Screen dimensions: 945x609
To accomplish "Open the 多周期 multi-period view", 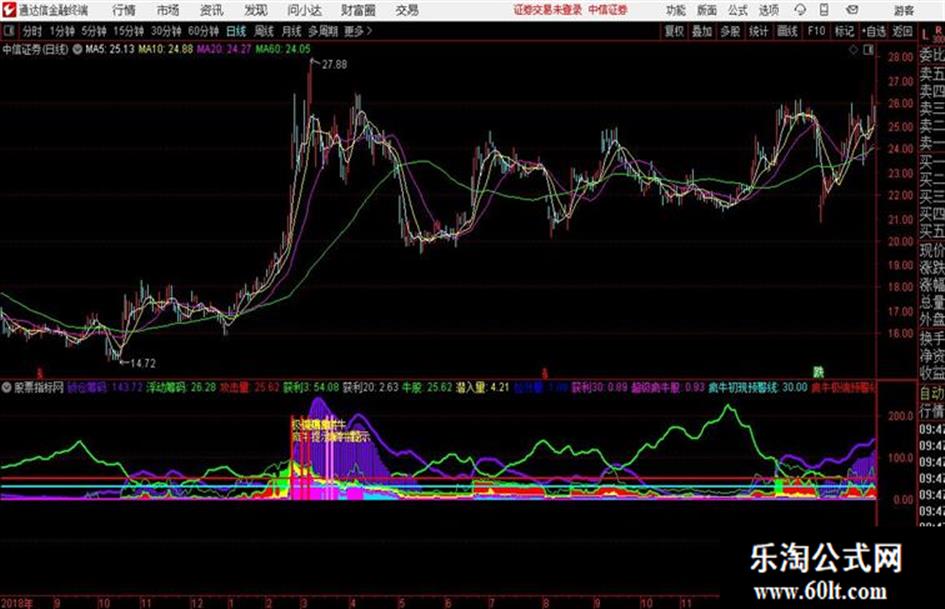I will [323, 31].
